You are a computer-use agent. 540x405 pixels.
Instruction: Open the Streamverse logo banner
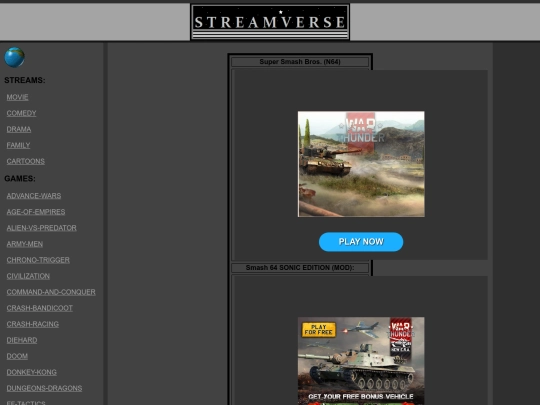tap(270, 22)
